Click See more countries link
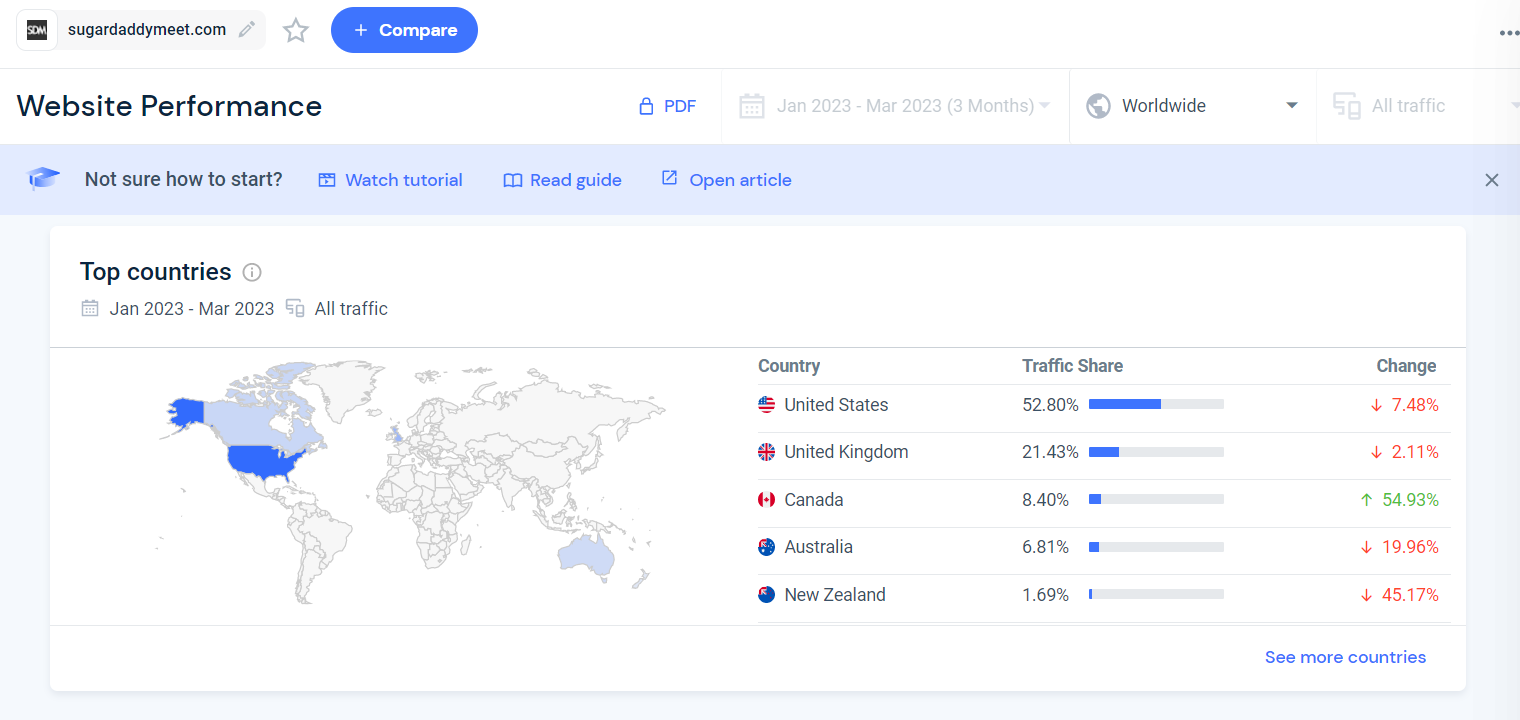This screenshot has height=720, width=1520. pyautogui.click(x=1345, y=657)
